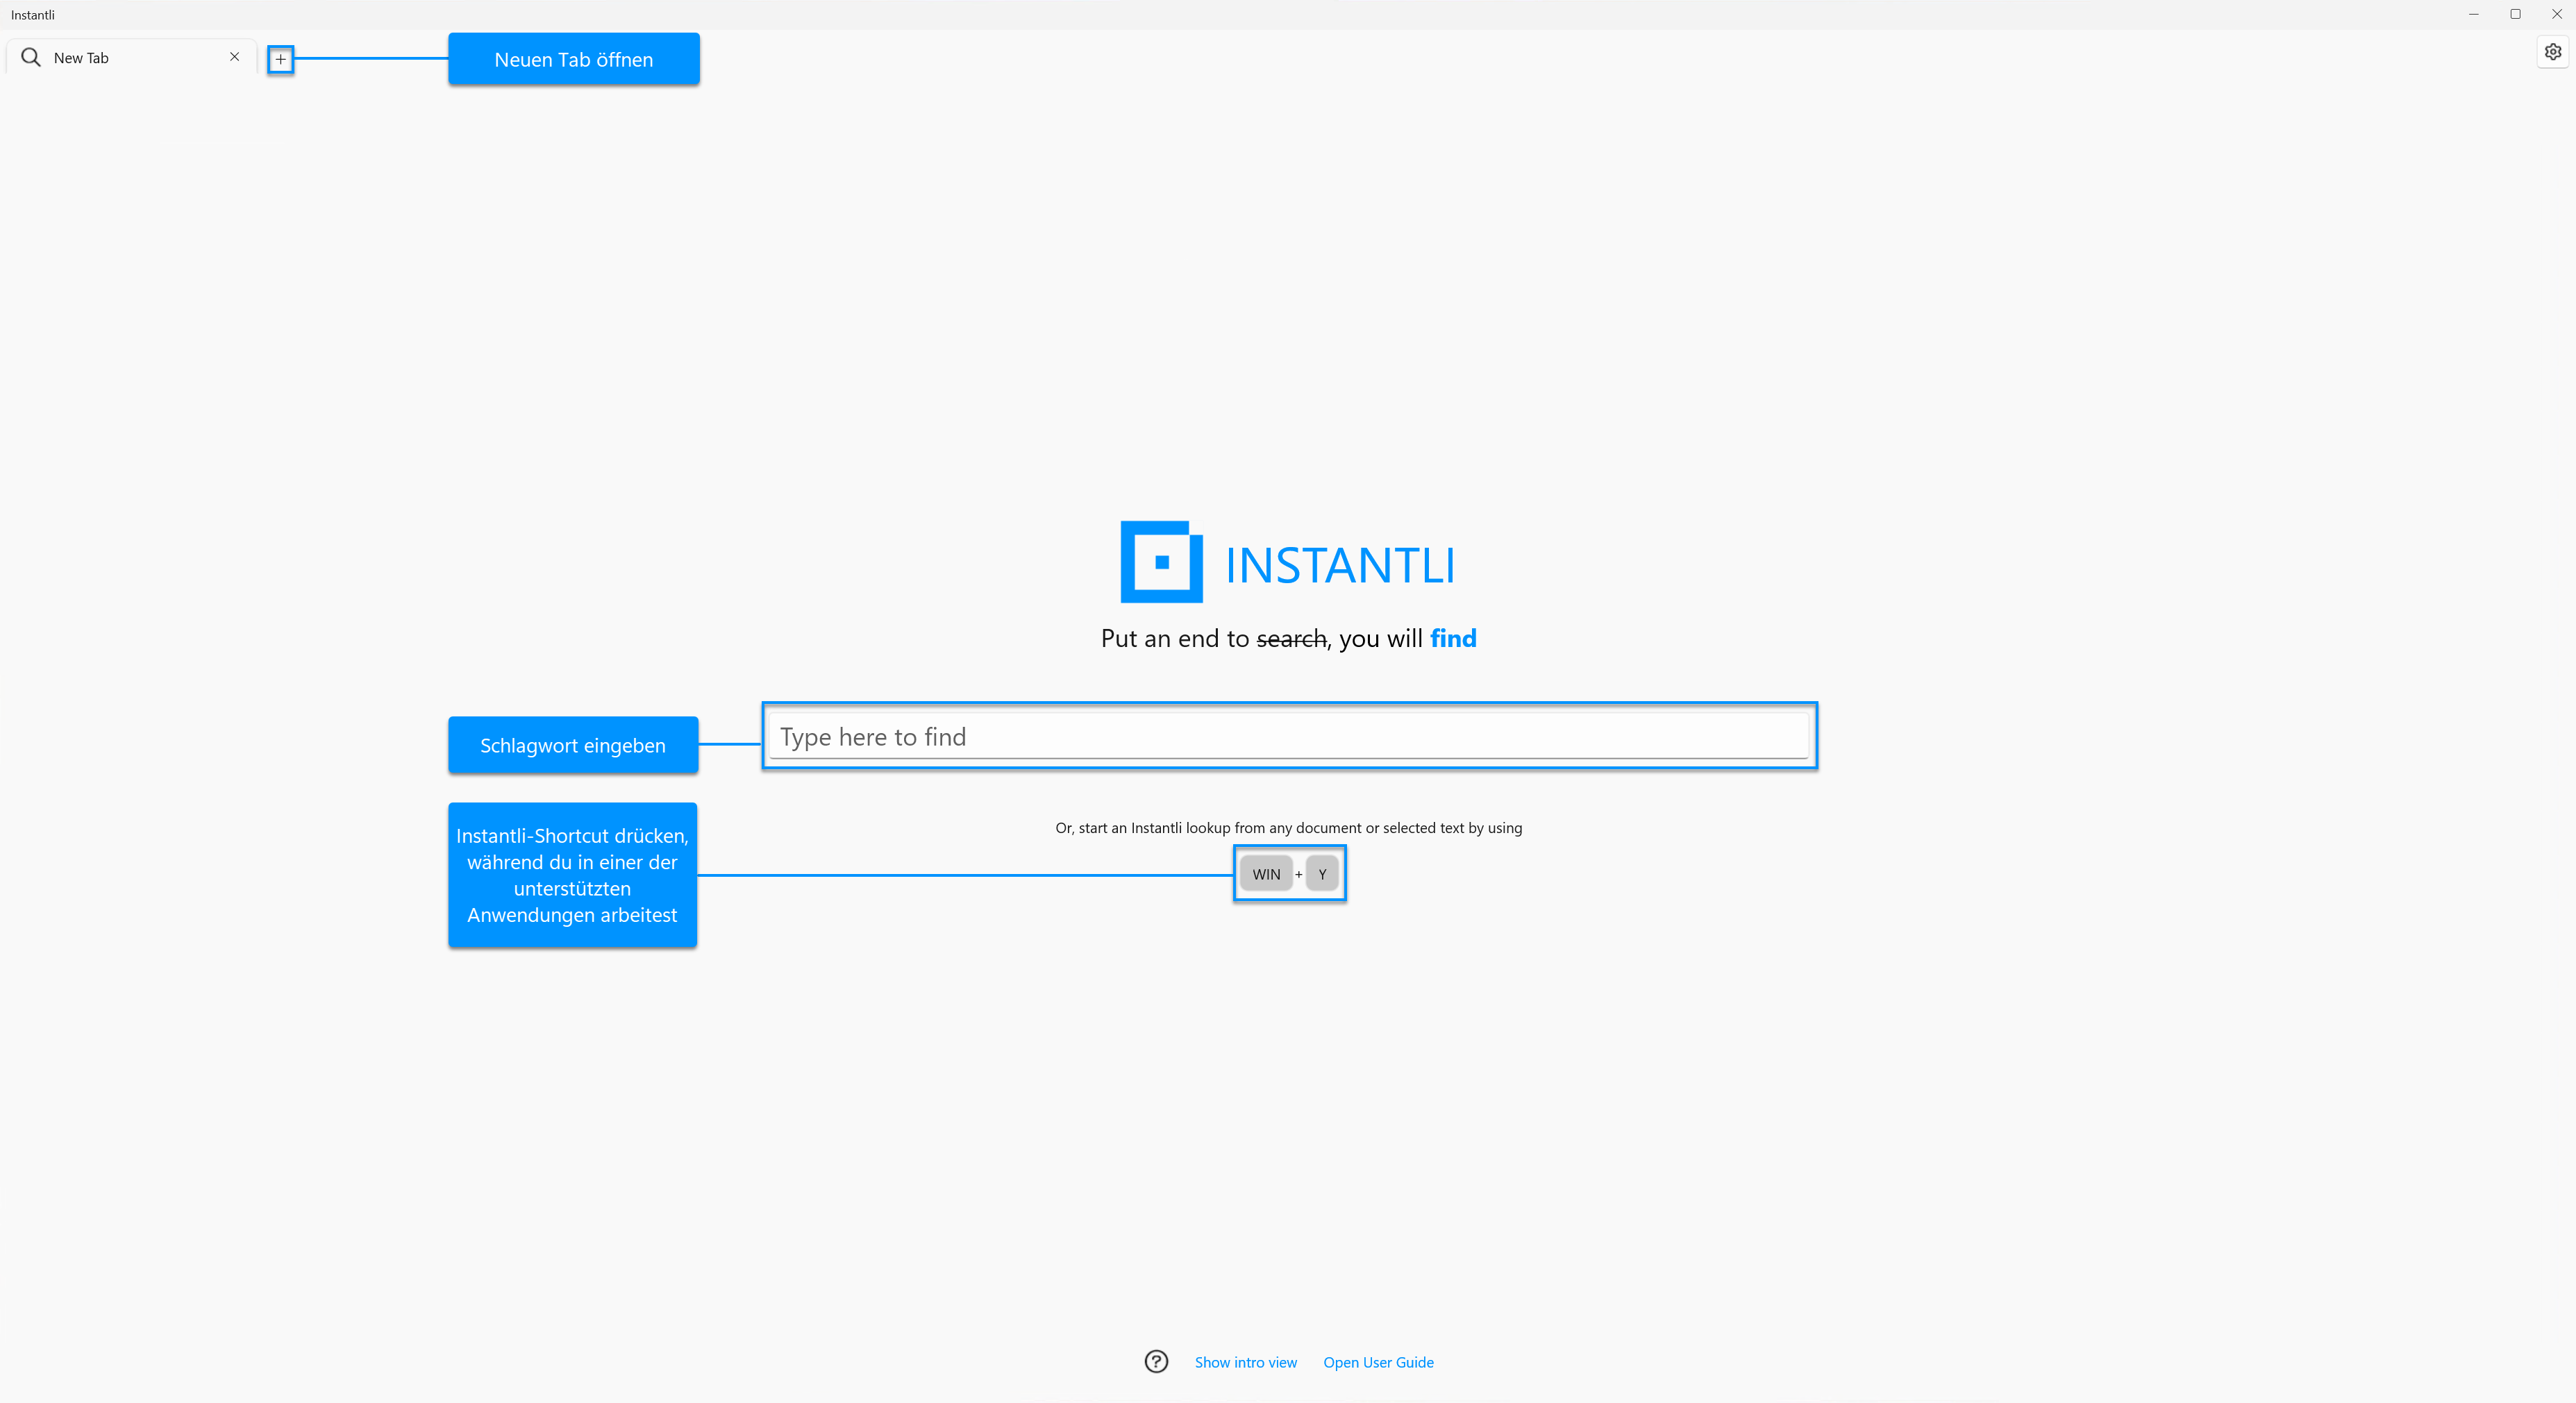The width and height of the screenshot is (2576, 1403).
Task: Click the search magnifier icon in the tab
Action: point(31,57)
